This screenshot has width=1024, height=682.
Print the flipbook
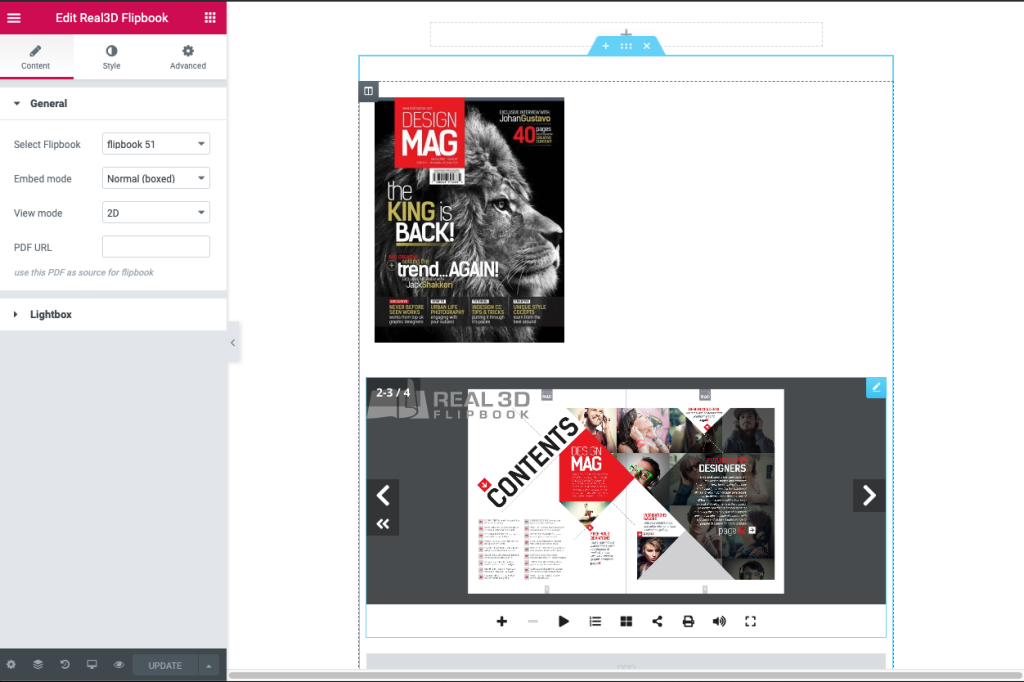[x=688, y=621]
